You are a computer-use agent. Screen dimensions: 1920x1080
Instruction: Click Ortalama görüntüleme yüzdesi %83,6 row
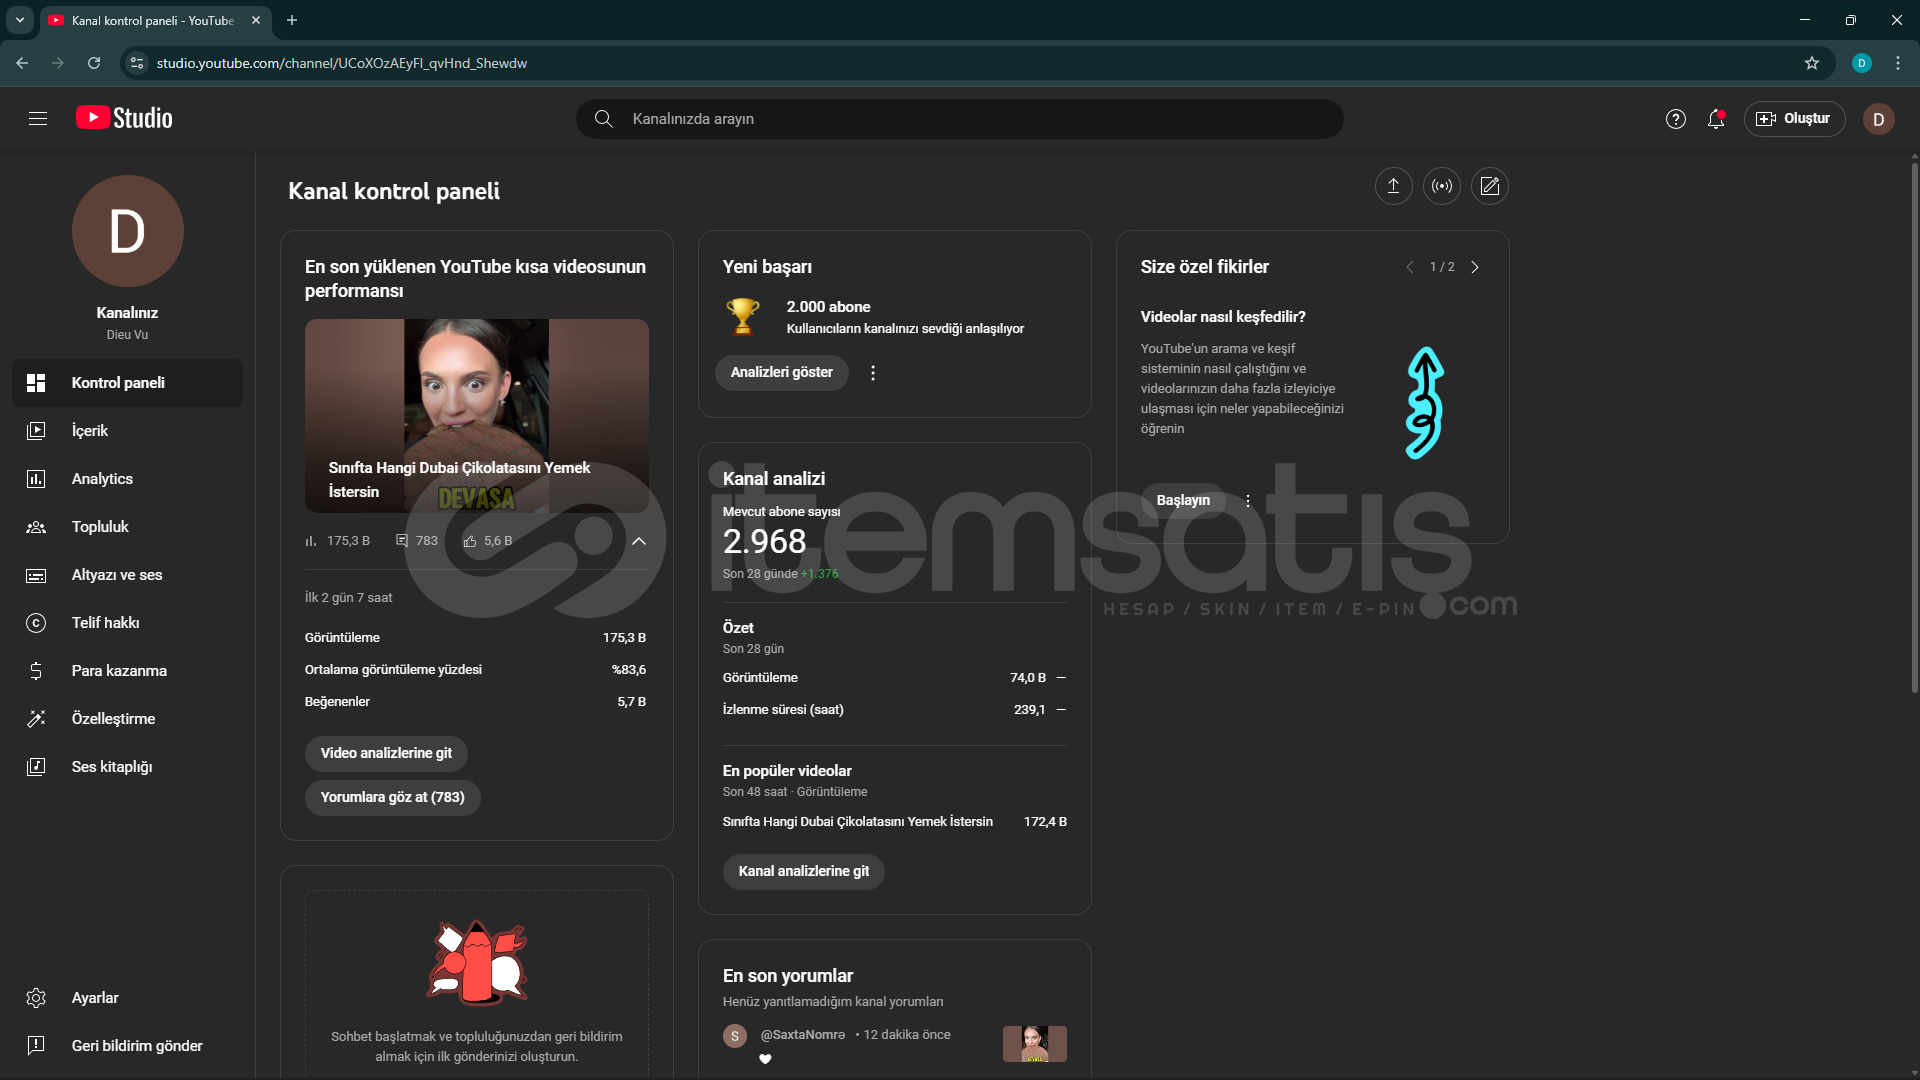pos(476,670)
